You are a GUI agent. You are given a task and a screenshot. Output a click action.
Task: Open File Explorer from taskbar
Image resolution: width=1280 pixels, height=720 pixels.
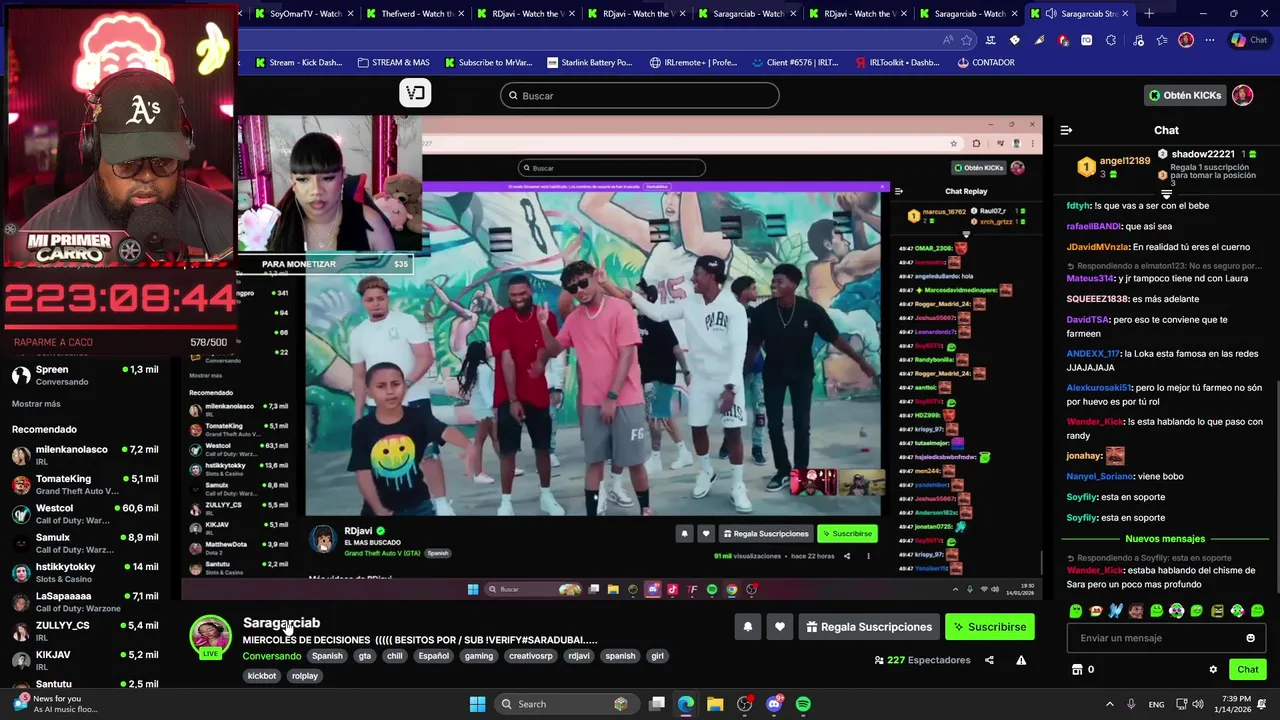(715, 704)
